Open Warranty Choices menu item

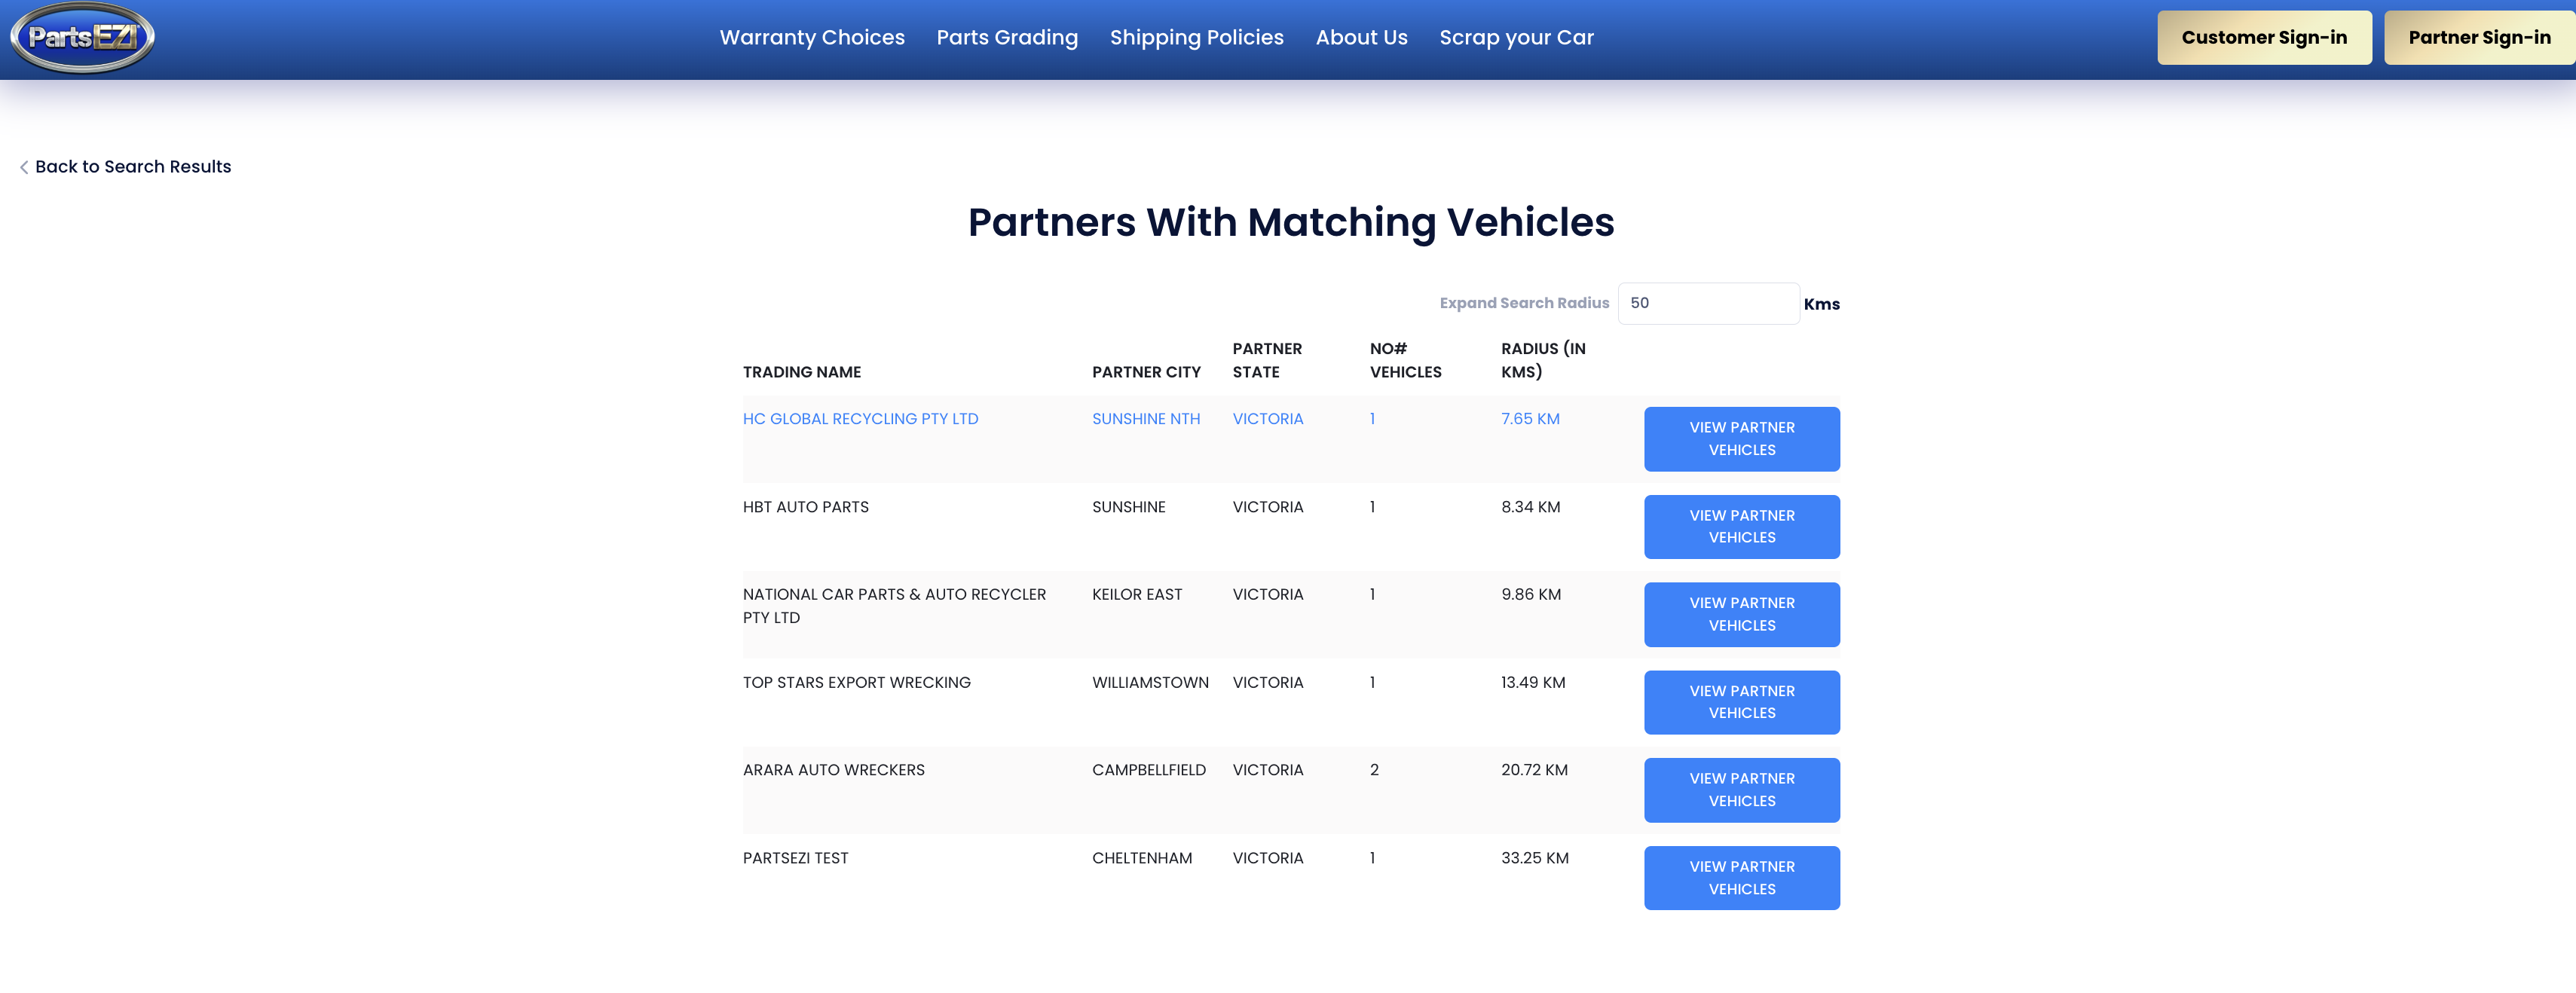click(812, 37)
